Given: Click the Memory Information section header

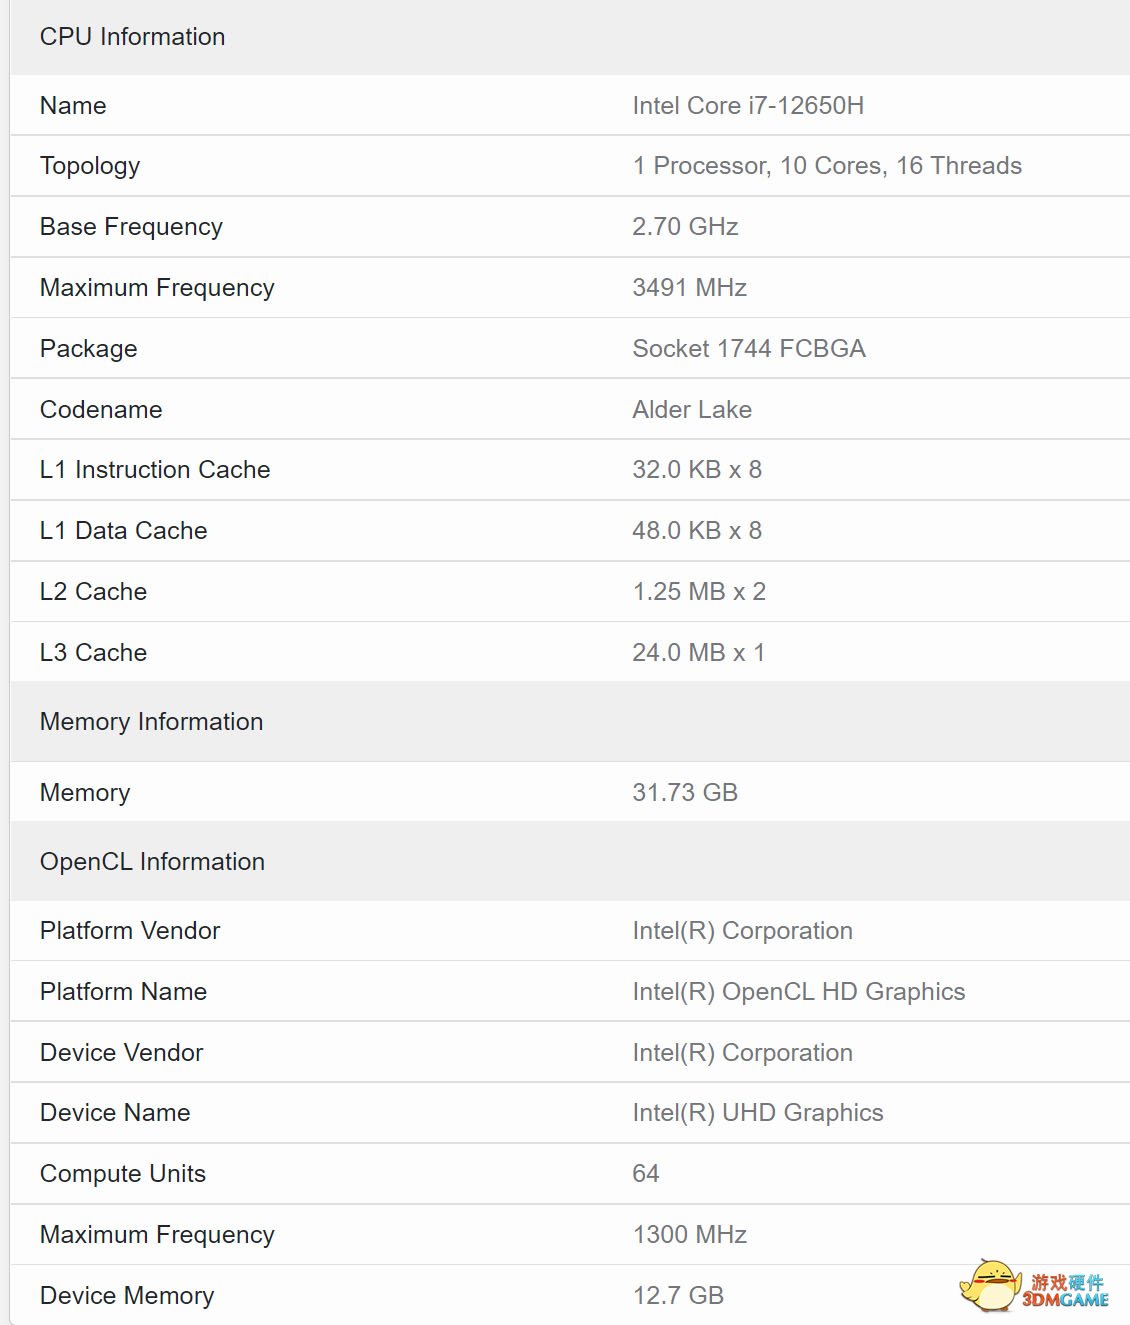Looking at the screenshot, I should tap(151, 722).
